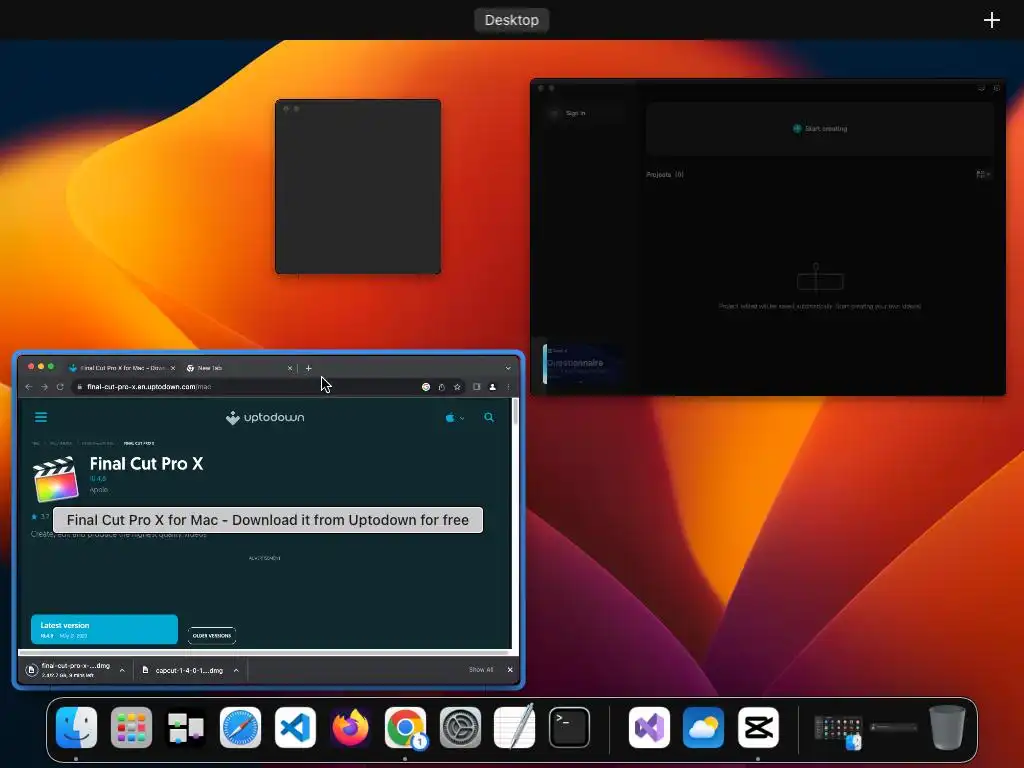Click the Latest version download button
The width and height of the screenshot is (1024, 768).
click(x=104, y=630)
